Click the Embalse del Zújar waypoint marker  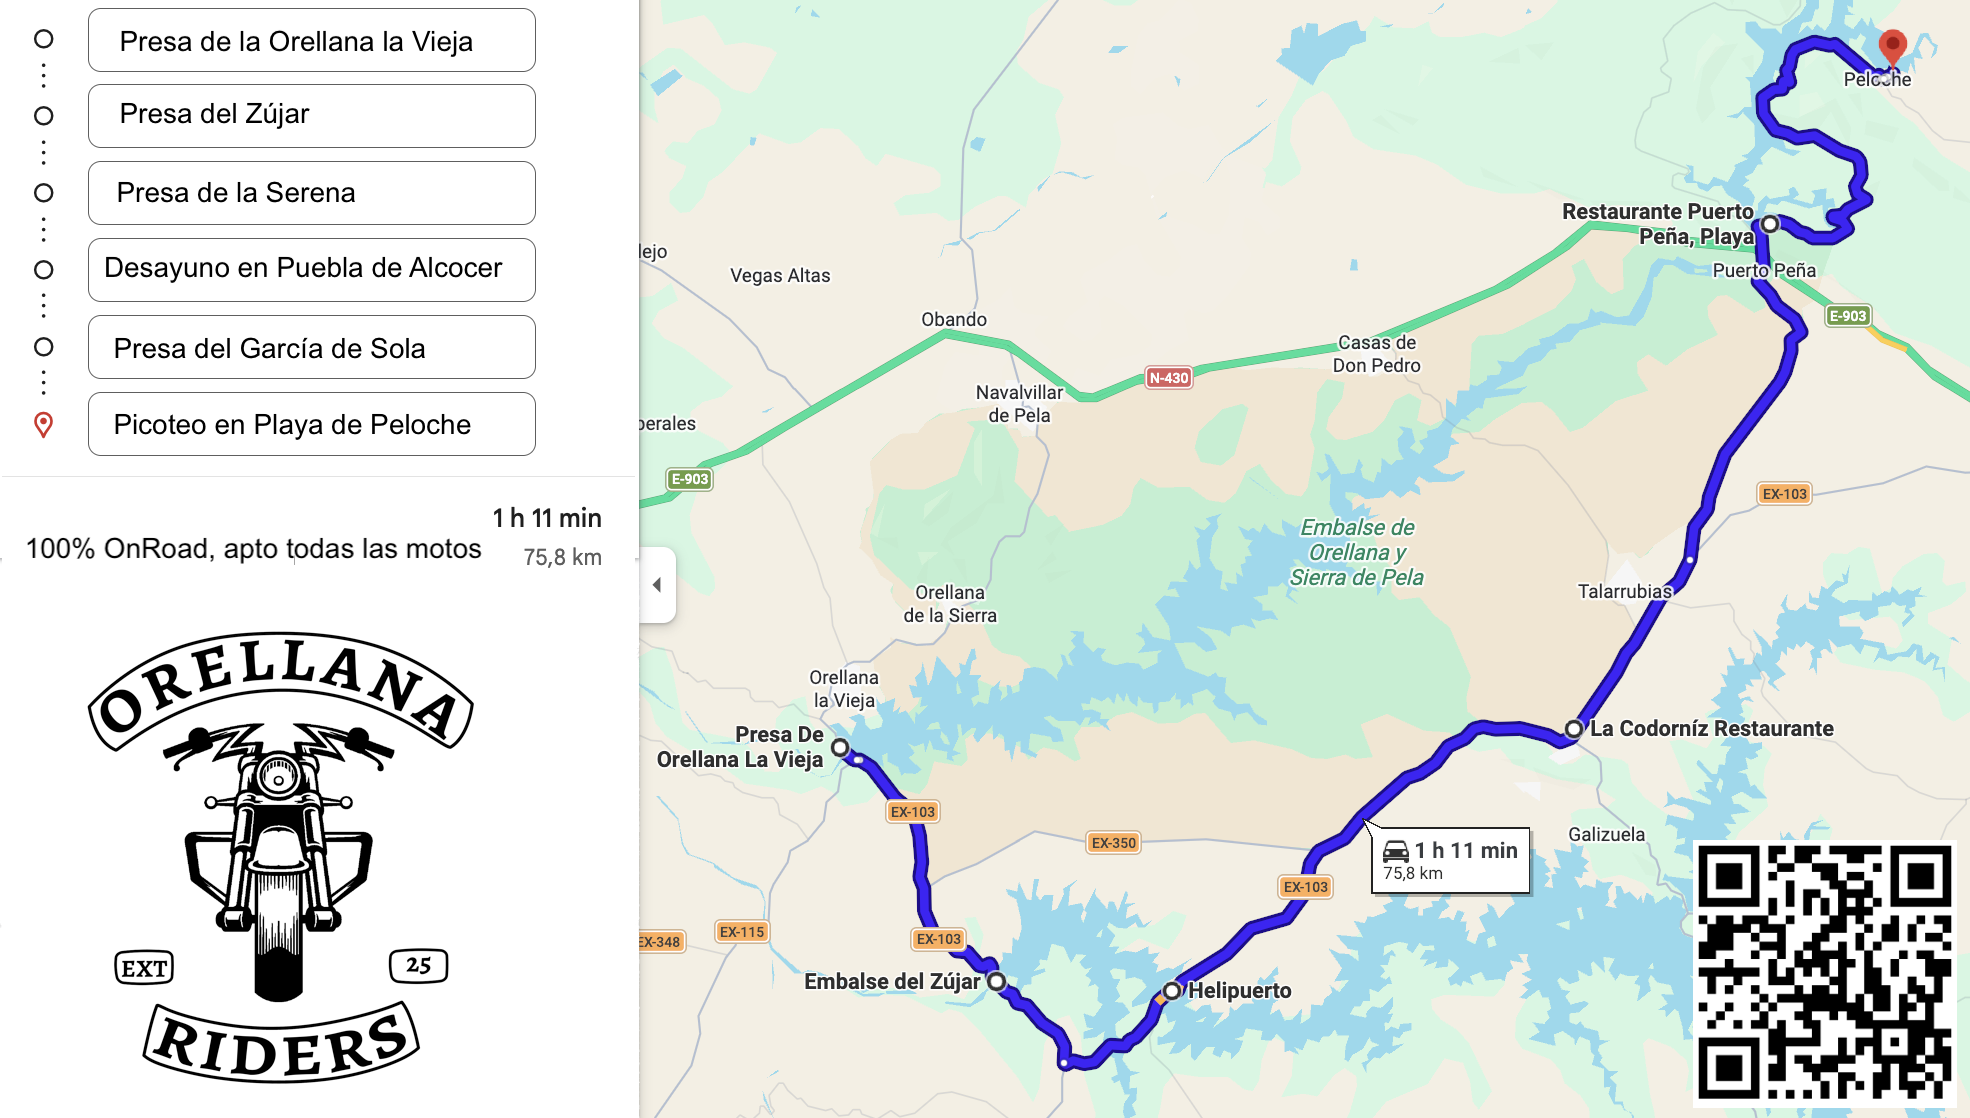(x=996, y=981)
